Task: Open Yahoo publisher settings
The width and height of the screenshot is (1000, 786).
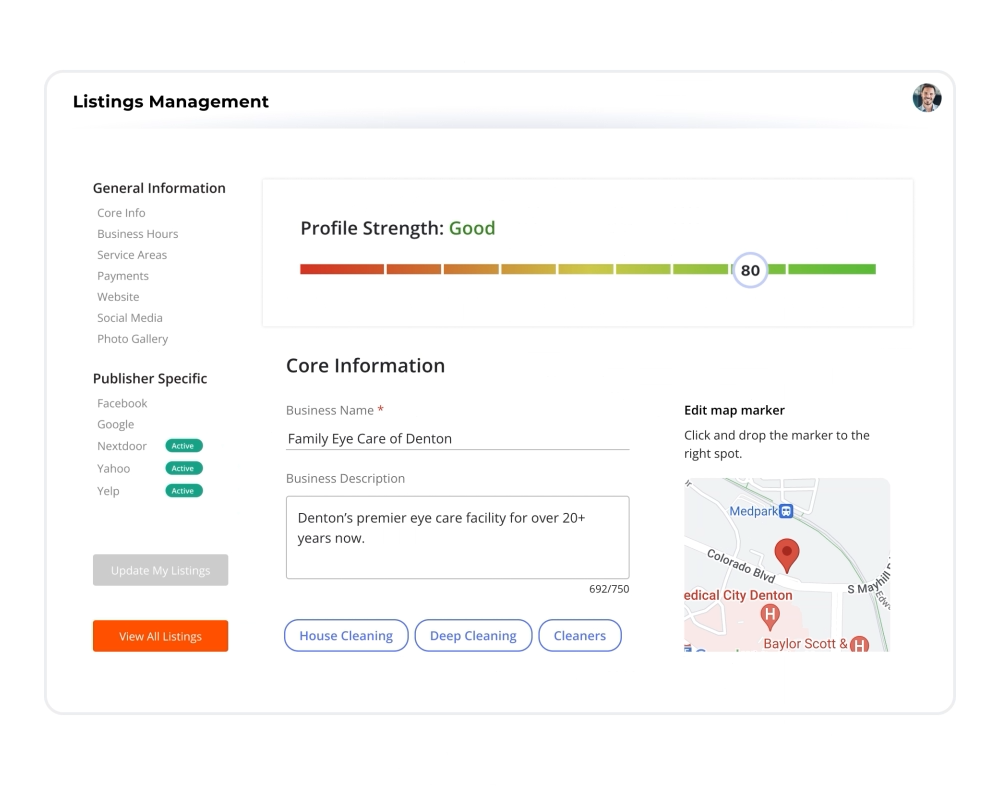Action: click(x=114, y=469)
